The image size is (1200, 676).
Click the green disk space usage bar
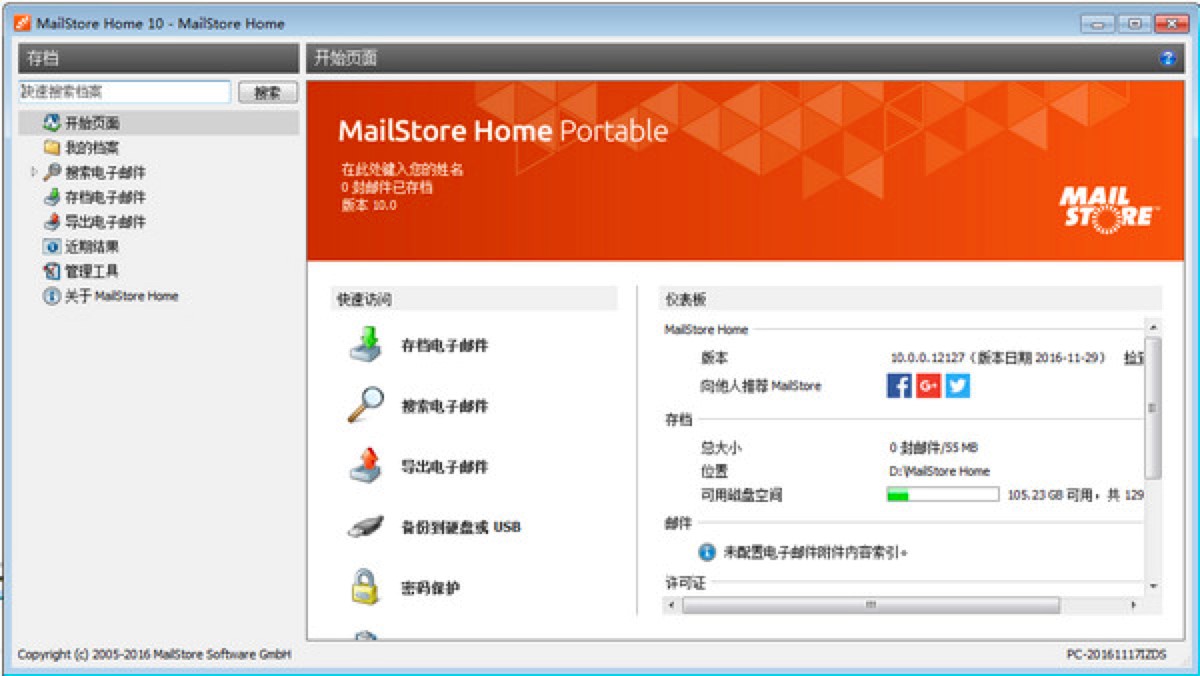point(942,494)
